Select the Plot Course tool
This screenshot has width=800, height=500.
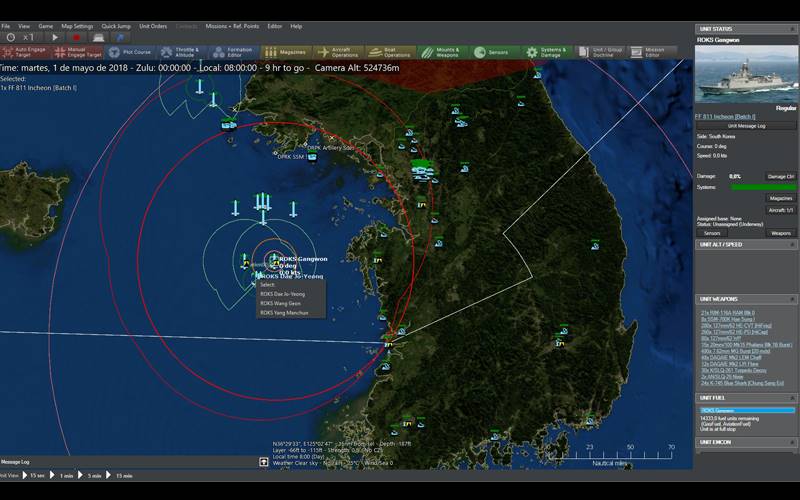(x=129, y=51)
